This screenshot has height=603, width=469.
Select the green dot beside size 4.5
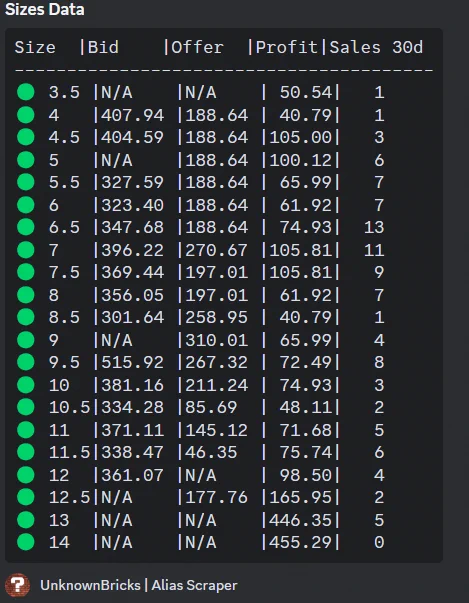[26, 137]
